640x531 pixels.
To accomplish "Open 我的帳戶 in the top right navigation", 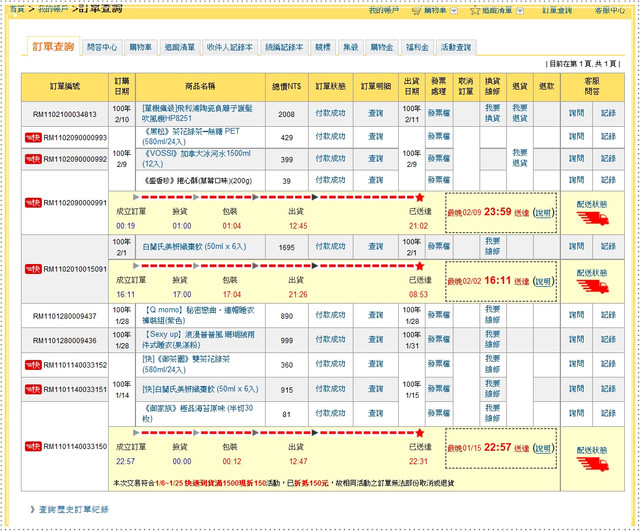I will pyautogui.click(x=384, y=11).
